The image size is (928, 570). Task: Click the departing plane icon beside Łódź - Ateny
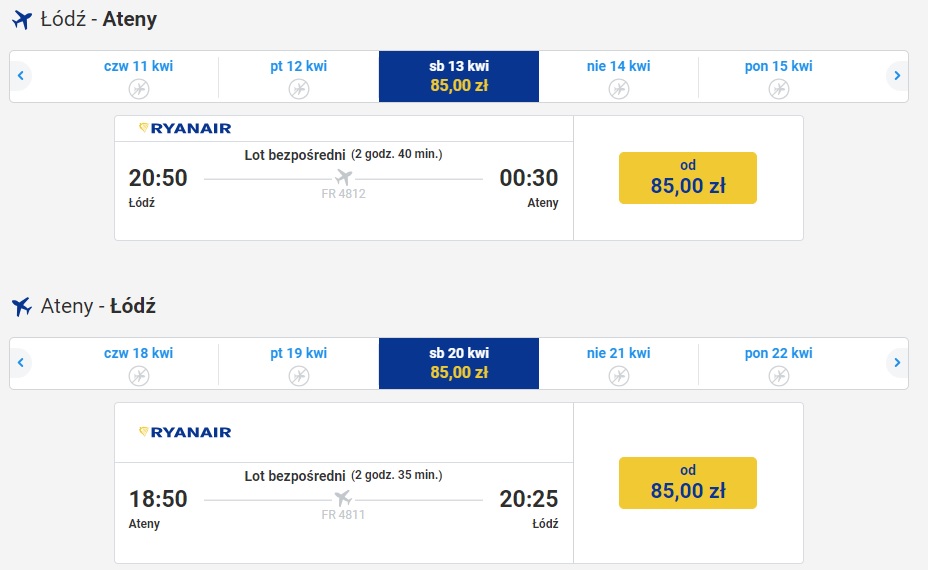pos(22,20)
